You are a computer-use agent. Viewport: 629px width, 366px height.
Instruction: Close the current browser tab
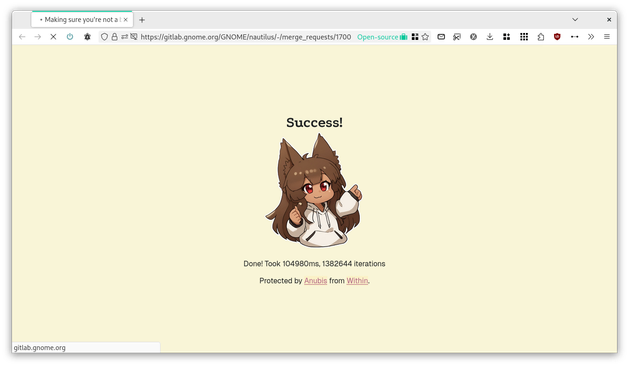coord(126,20)
